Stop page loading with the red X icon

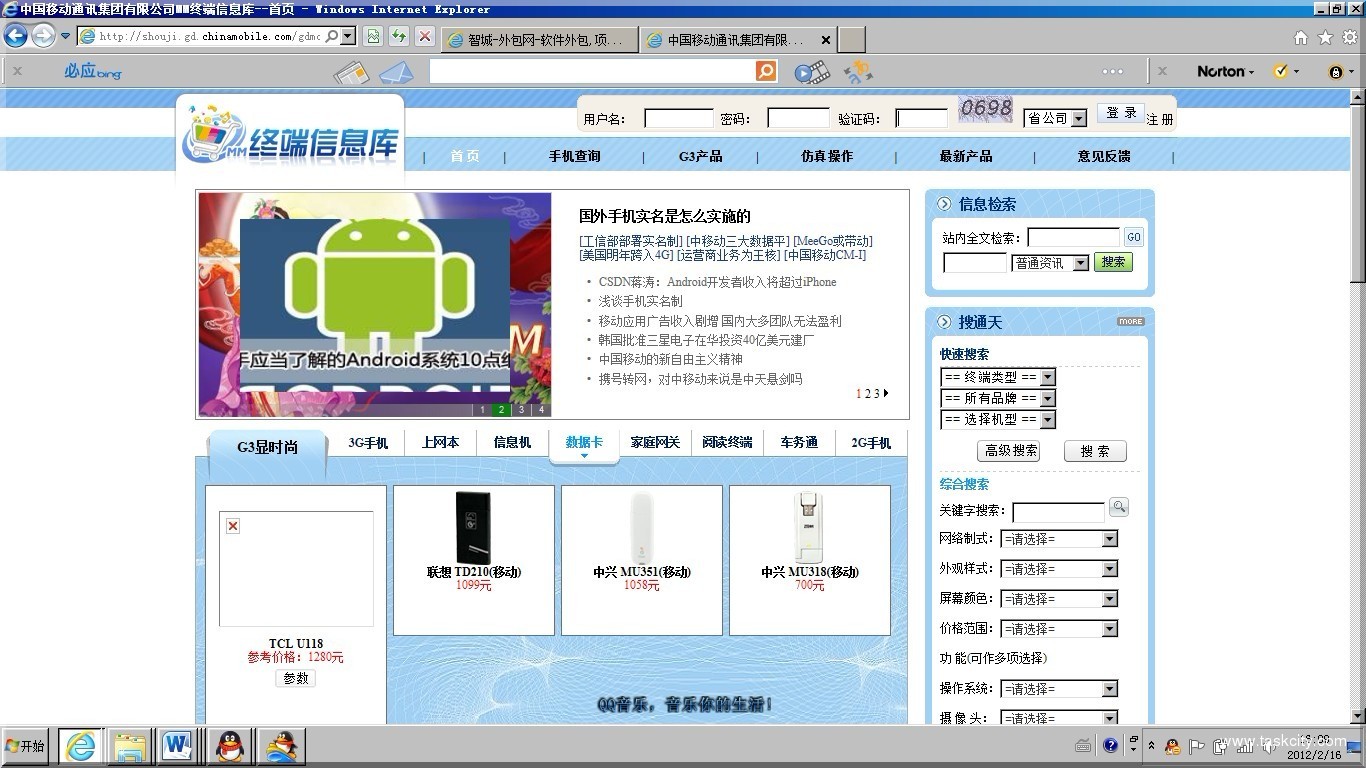[425, 37]
